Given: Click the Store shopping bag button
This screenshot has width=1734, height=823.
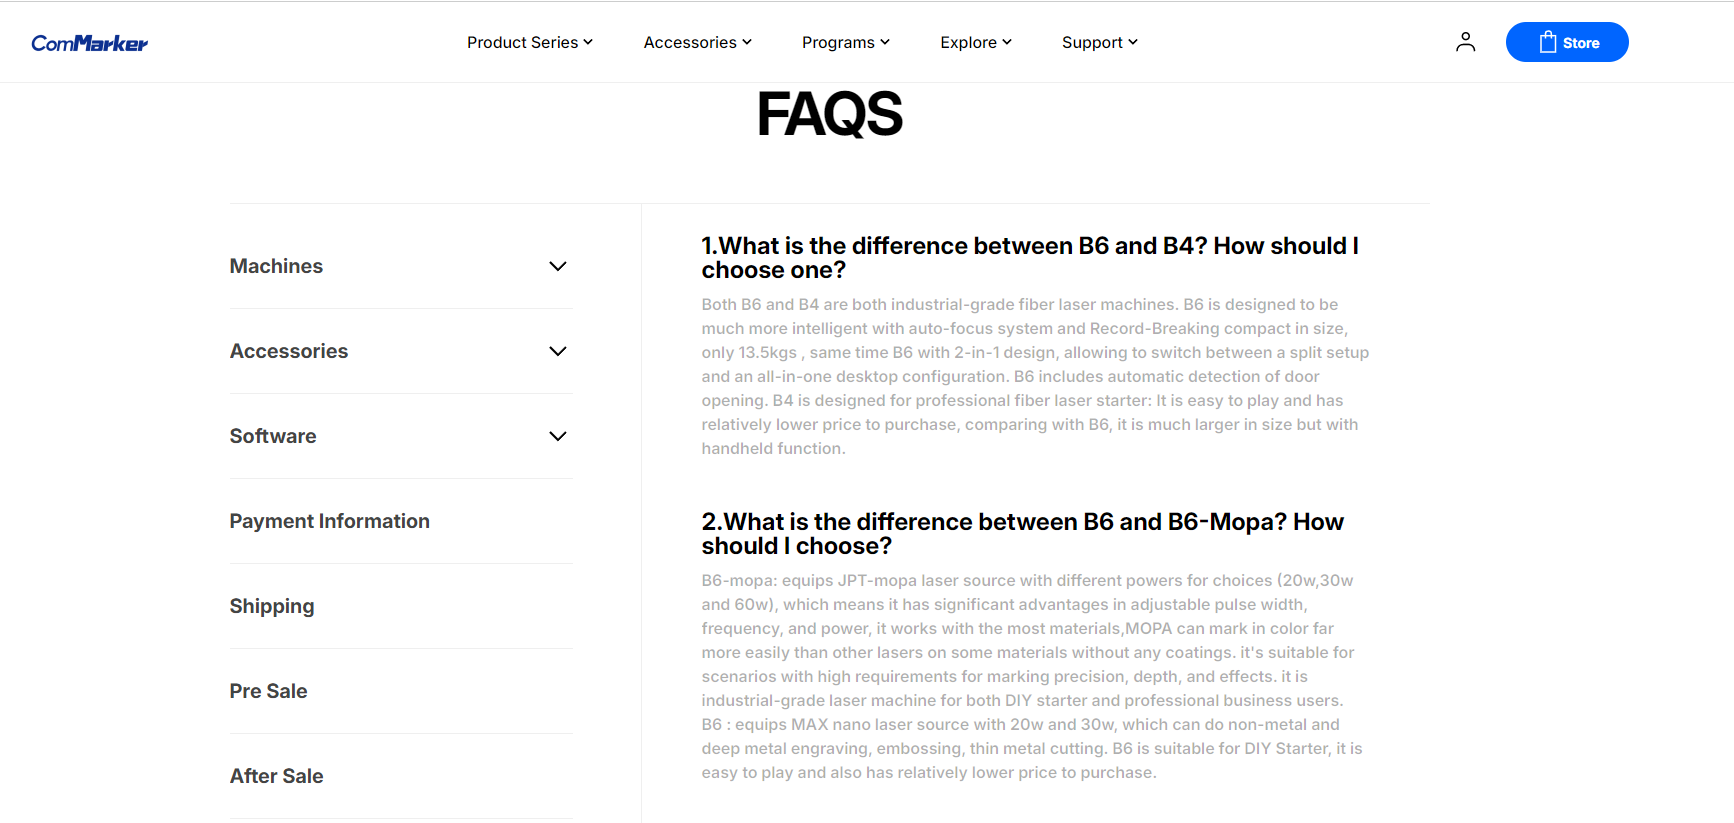Looking at the screenshot, I should [1566, 42].
